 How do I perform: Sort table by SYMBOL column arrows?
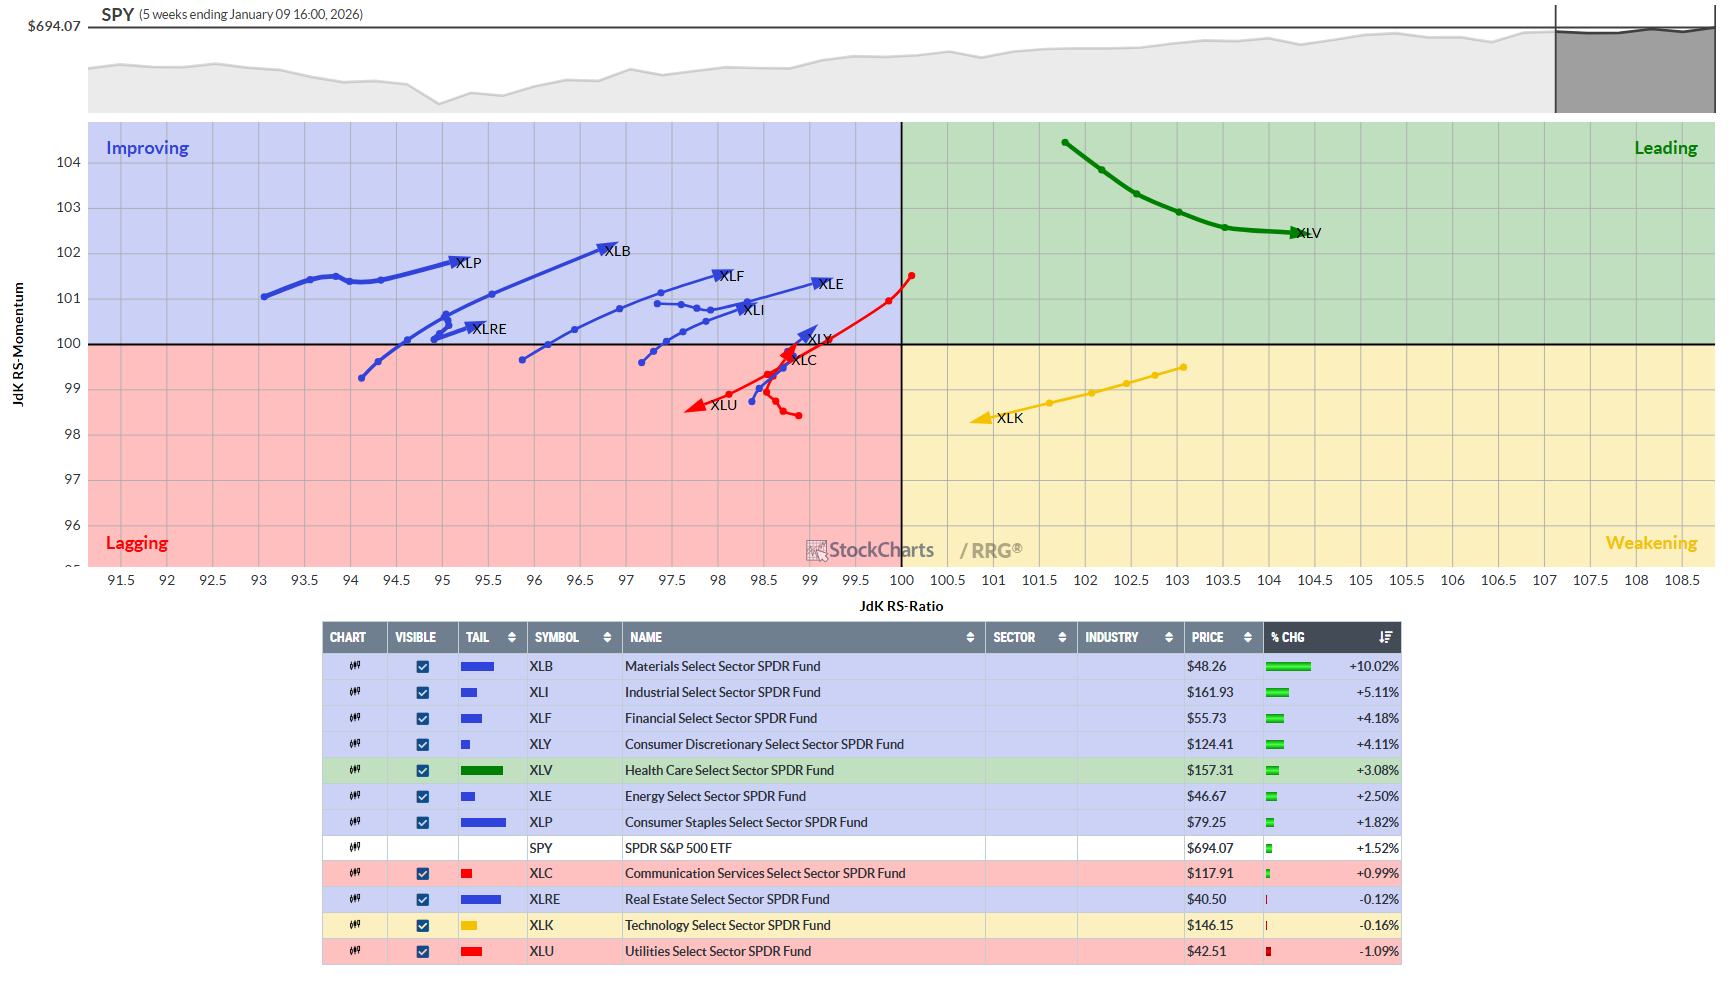click(607, 637)
